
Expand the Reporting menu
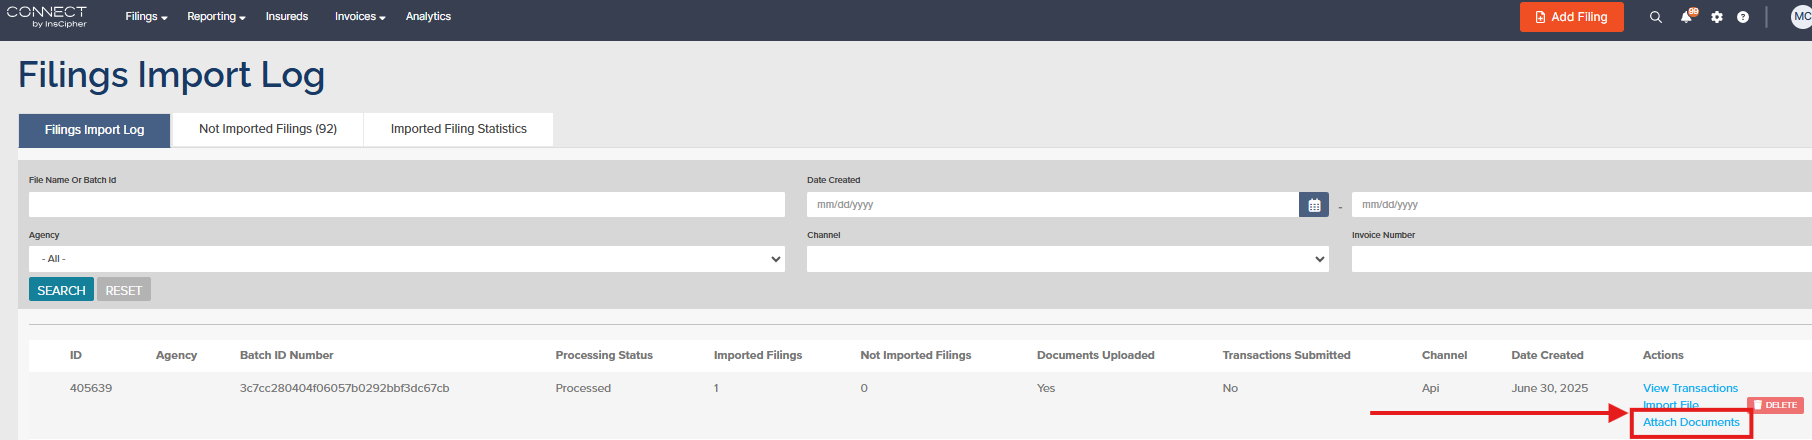point(216,17)
